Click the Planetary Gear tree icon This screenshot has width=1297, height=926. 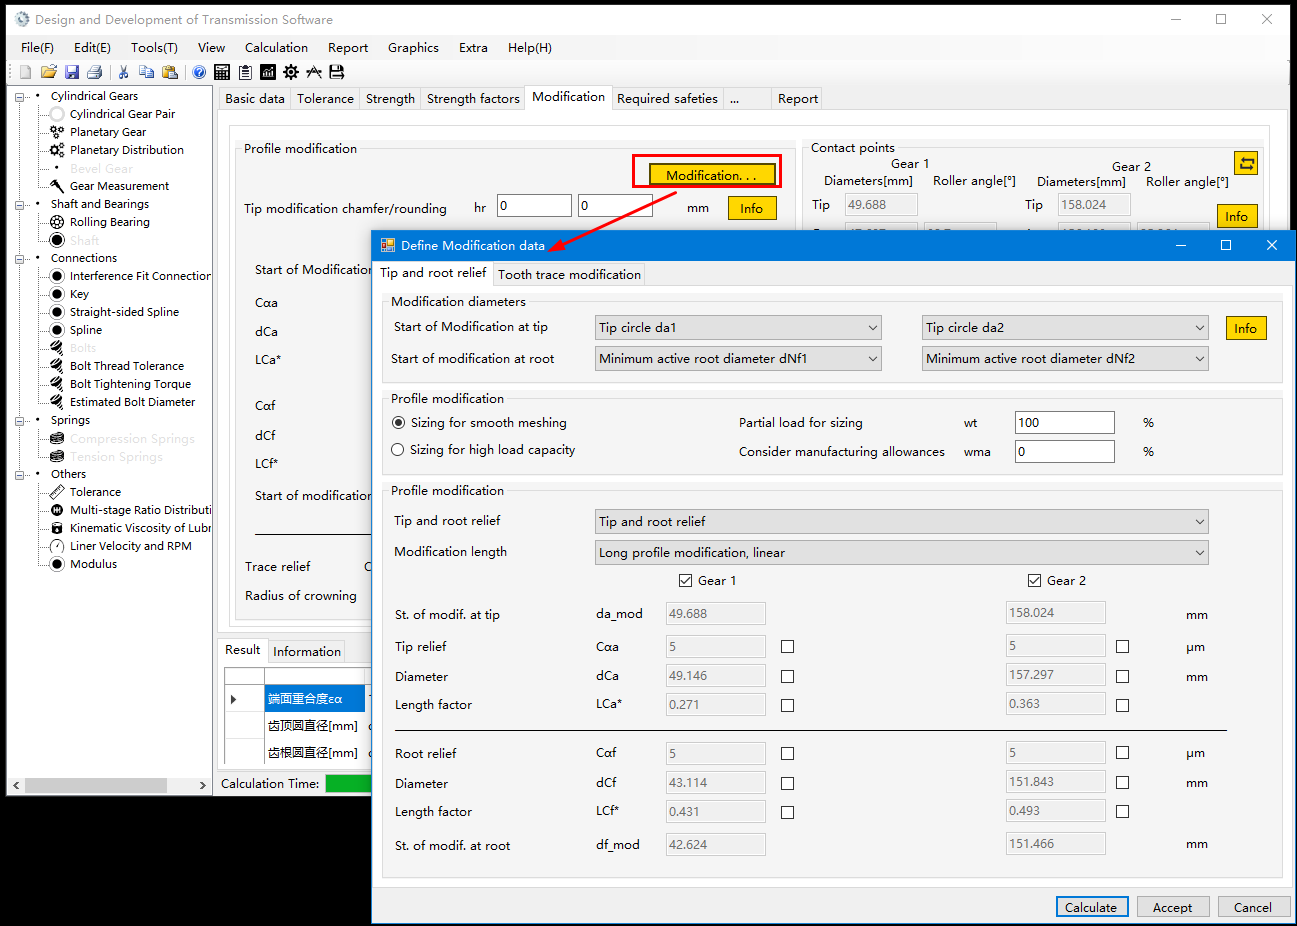click(57, 132)
